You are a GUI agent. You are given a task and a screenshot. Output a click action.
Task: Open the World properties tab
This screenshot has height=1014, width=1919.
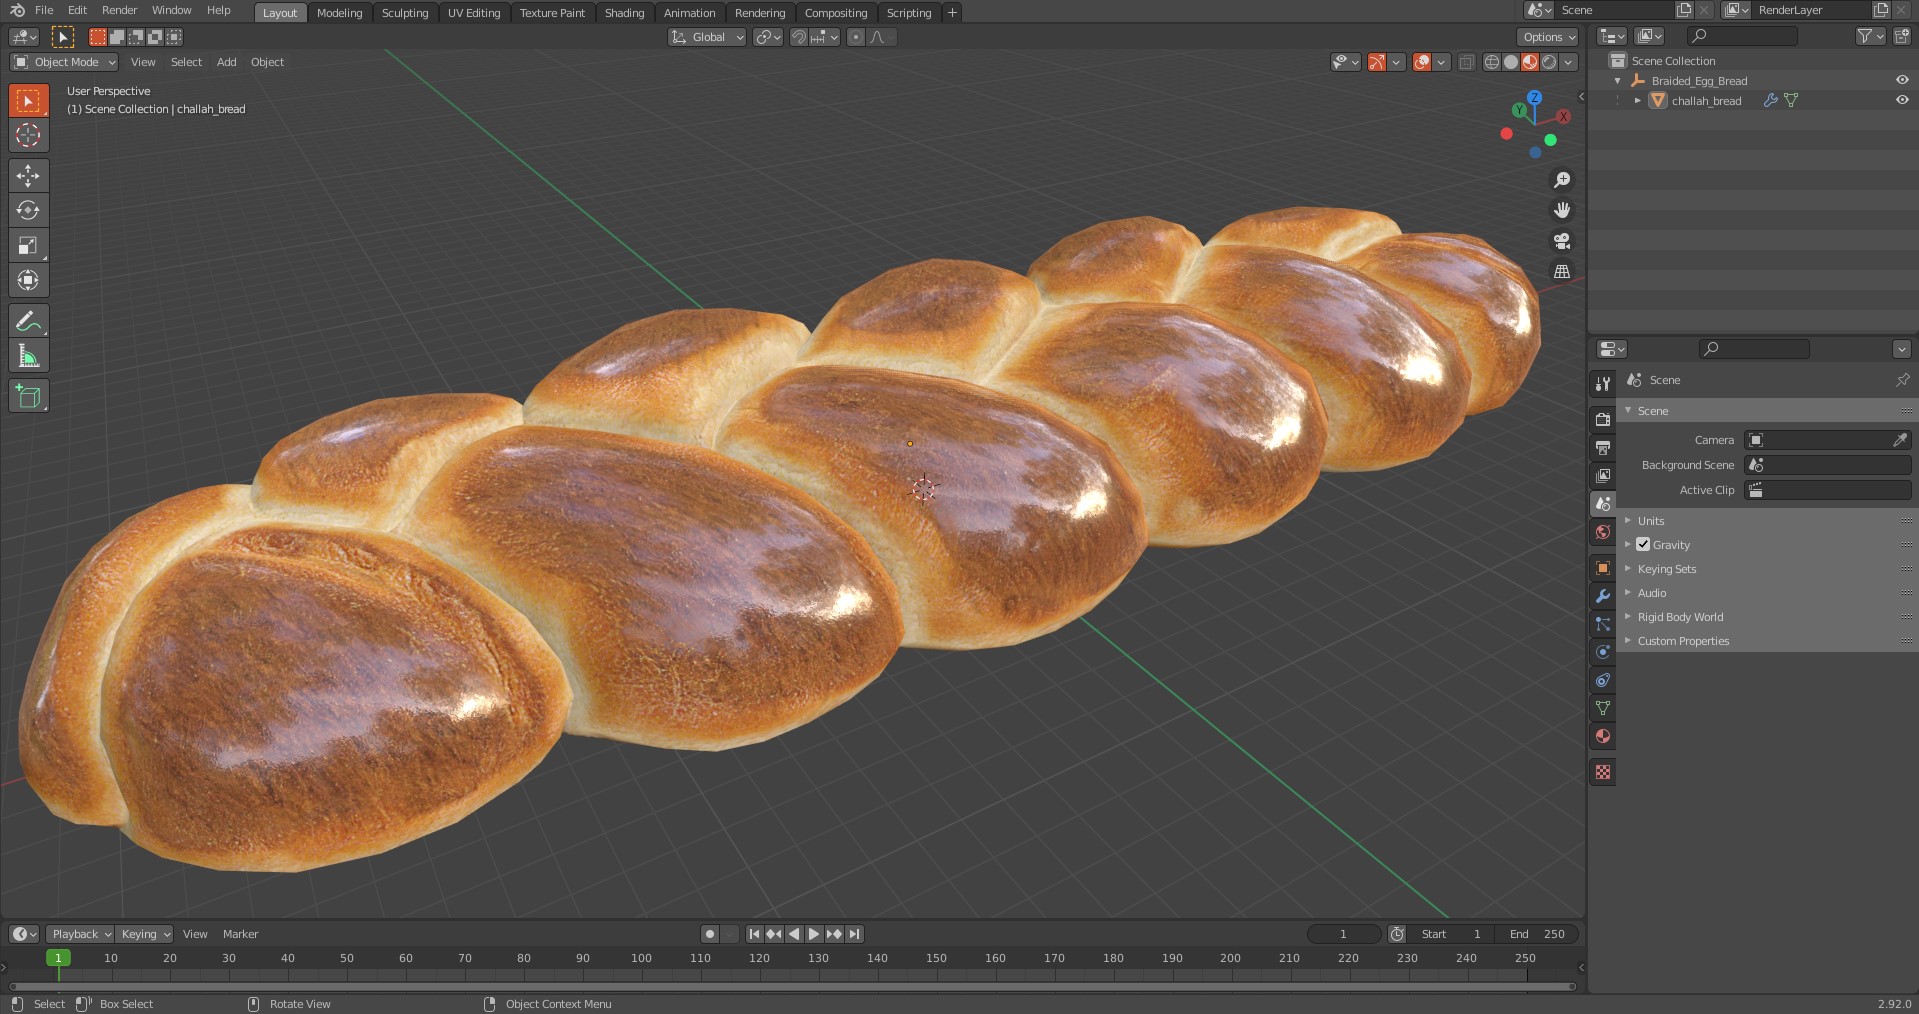[1603, 532]
